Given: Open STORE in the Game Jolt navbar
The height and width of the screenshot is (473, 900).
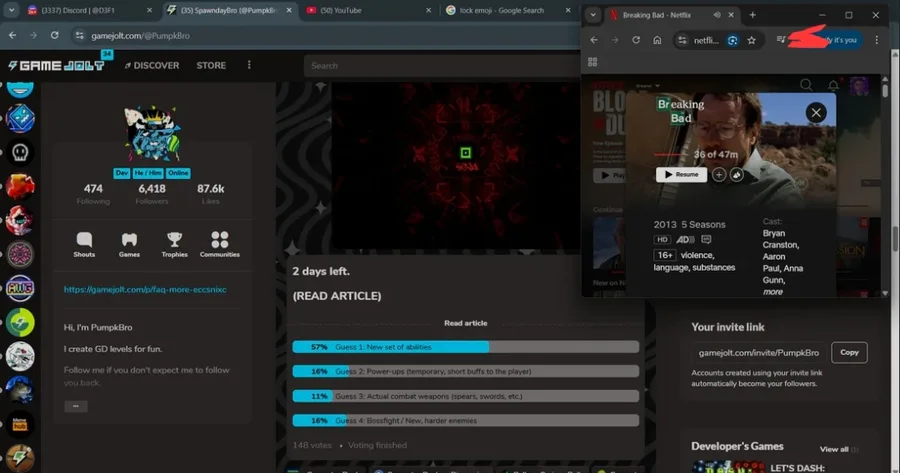Looking at the screenshot, I should pyautogui.click(x=211, y=65).
